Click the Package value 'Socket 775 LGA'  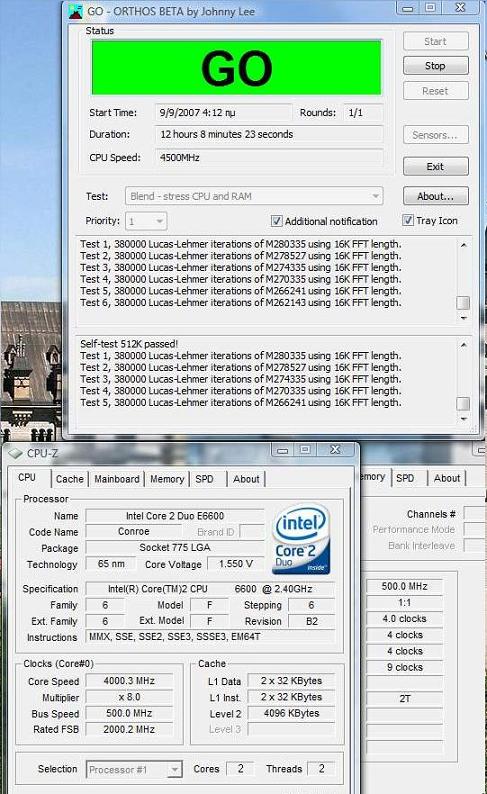click(x=175, y=547)
